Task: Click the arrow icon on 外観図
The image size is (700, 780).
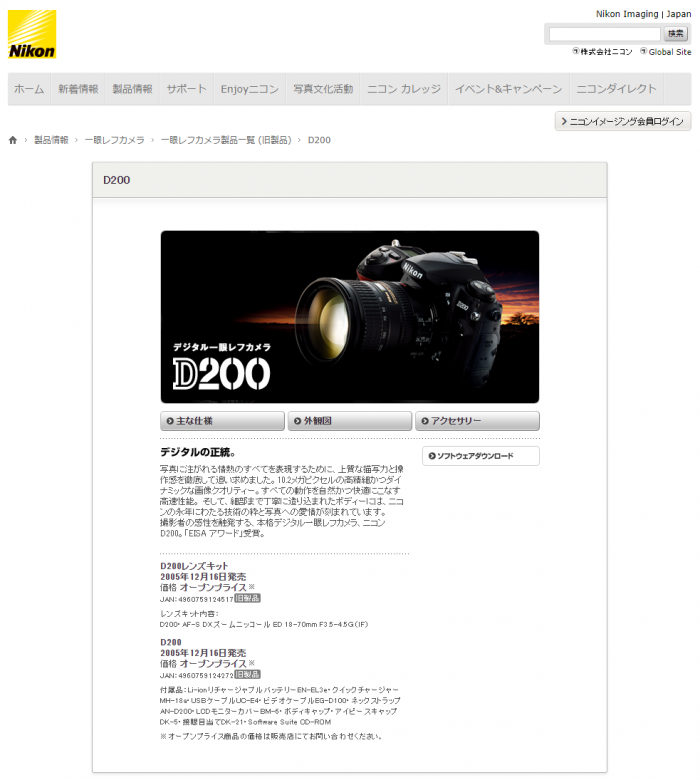Action: 298,421
